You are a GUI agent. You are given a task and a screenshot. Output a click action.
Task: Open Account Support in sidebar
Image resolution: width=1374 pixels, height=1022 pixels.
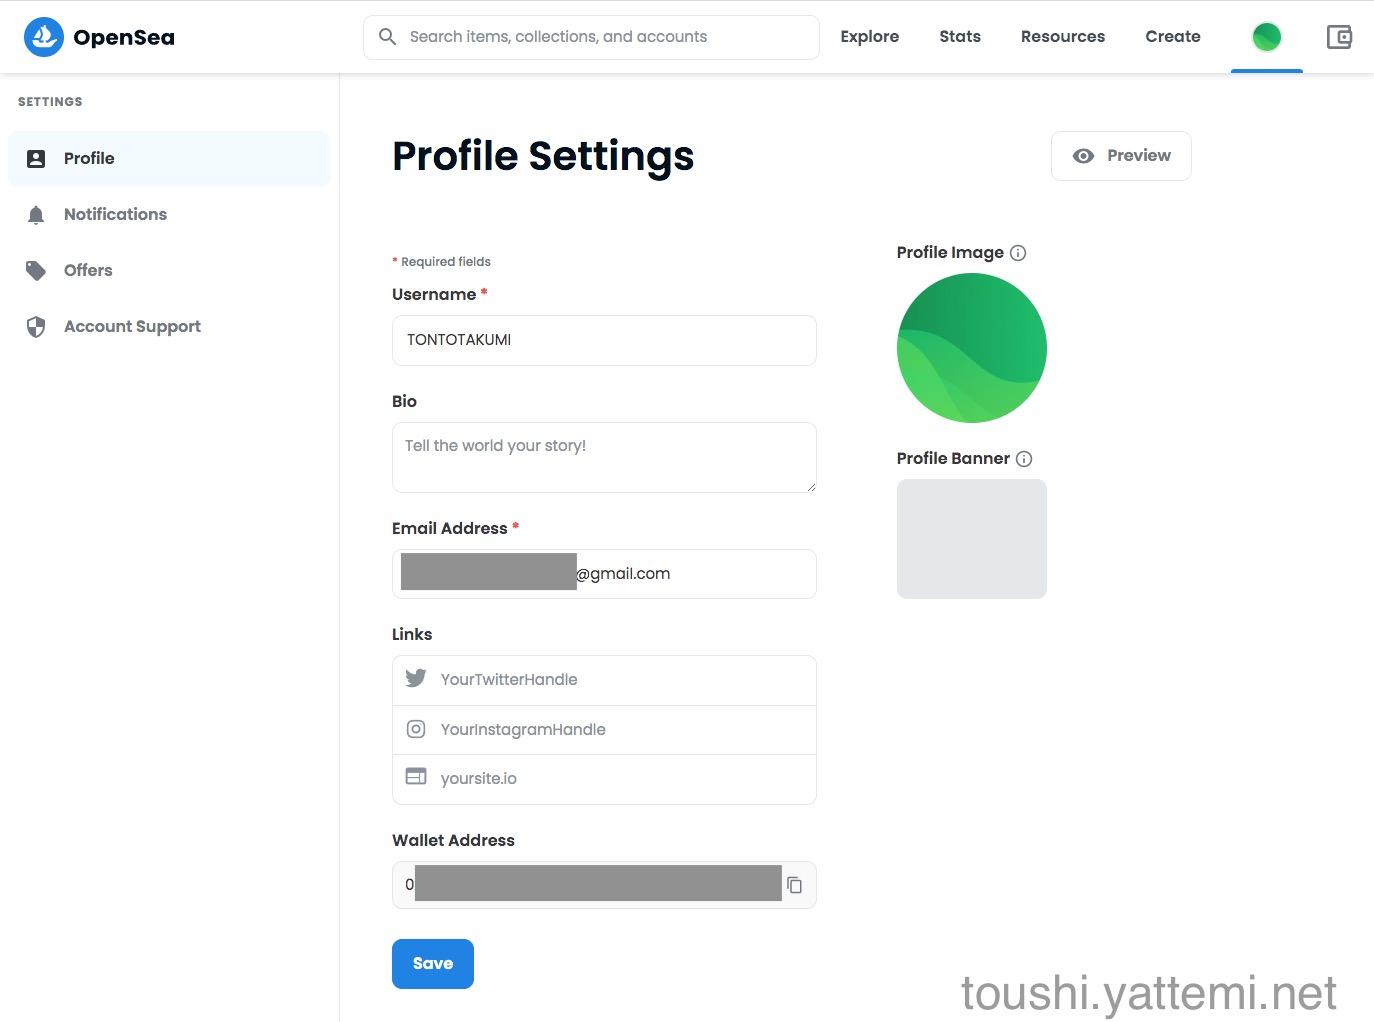click(x=132, y=326)
